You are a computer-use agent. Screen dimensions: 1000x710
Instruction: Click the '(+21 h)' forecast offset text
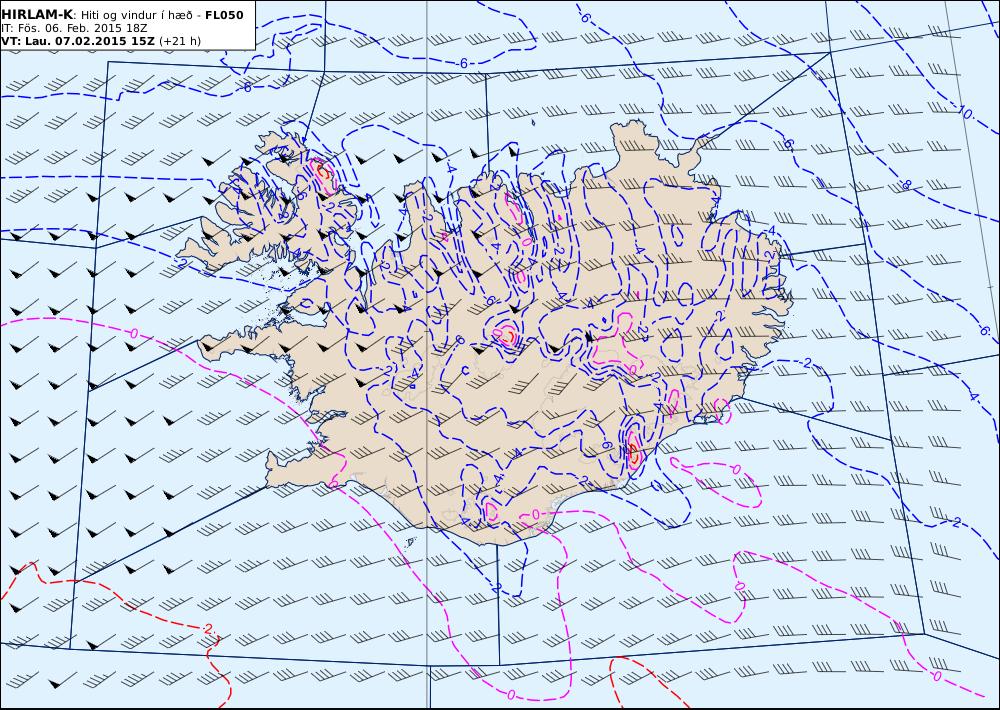[x=180, y=41]
